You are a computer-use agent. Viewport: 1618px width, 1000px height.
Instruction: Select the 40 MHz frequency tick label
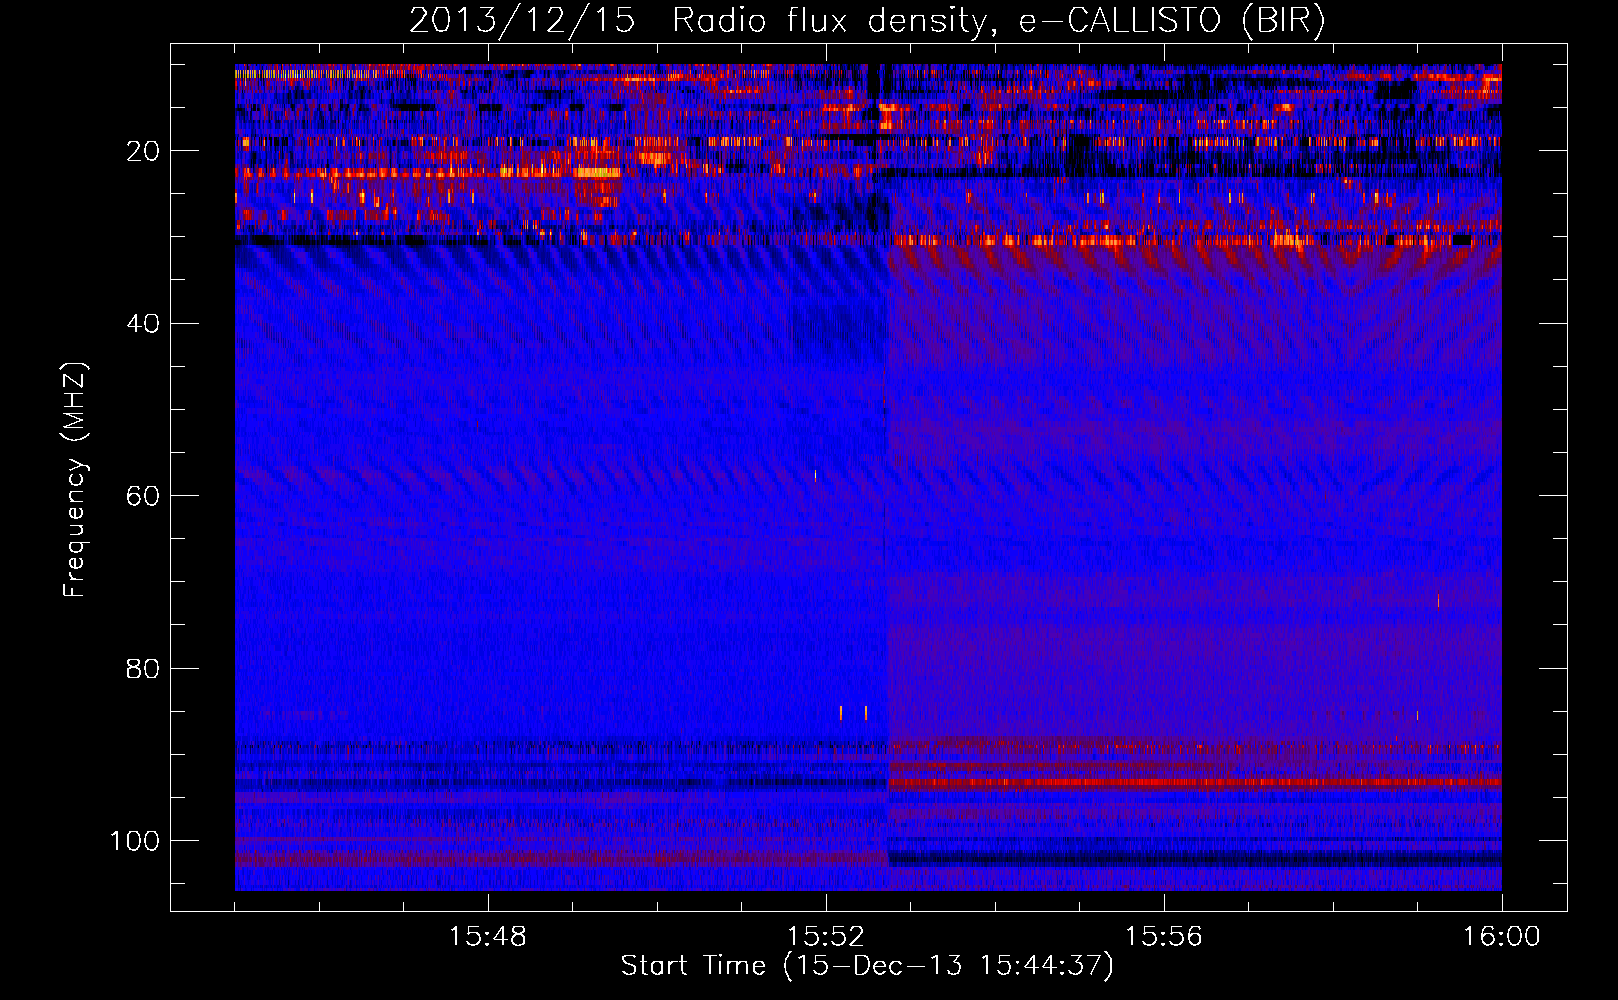143,324
